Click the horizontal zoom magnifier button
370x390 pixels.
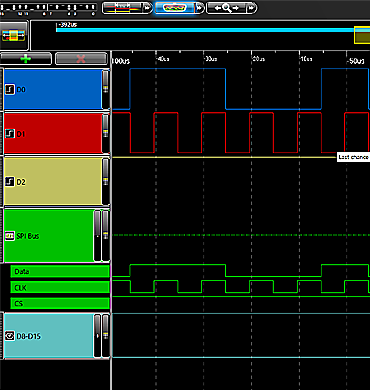[227, 8]
